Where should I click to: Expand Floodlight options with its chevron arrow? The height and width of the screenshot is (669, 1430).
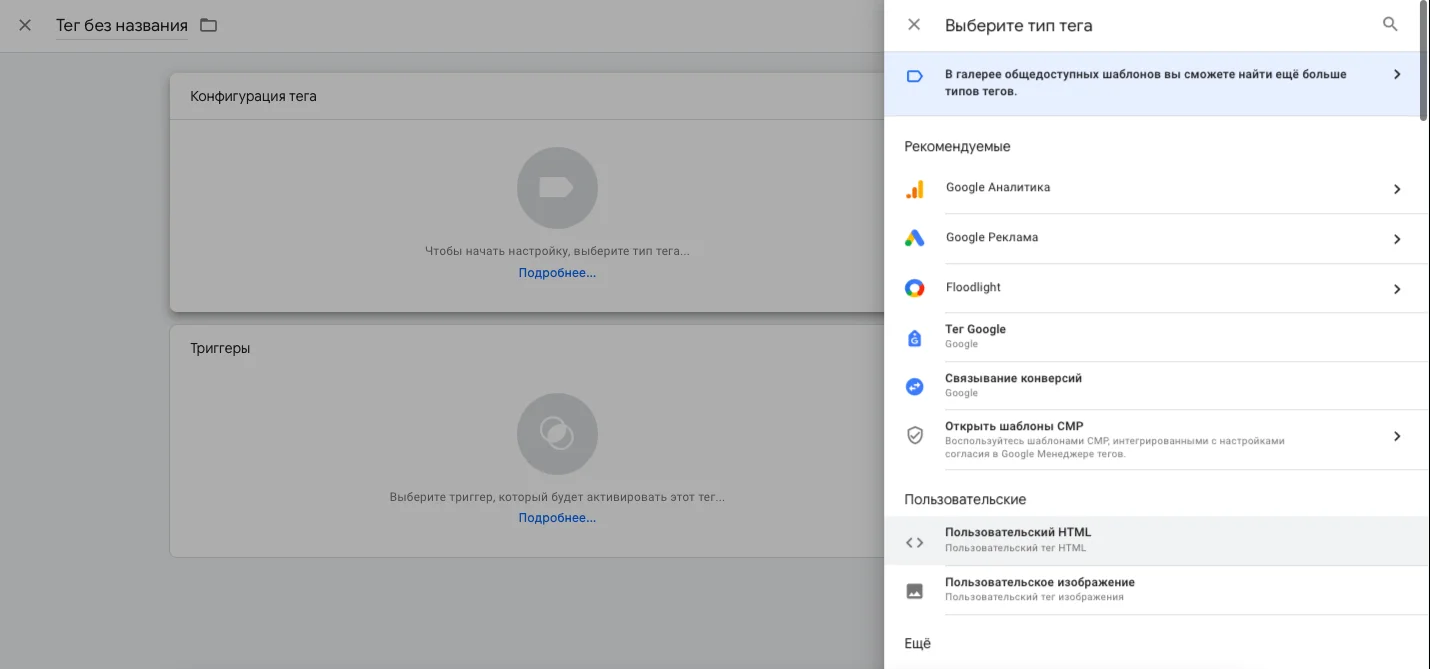1397,289
